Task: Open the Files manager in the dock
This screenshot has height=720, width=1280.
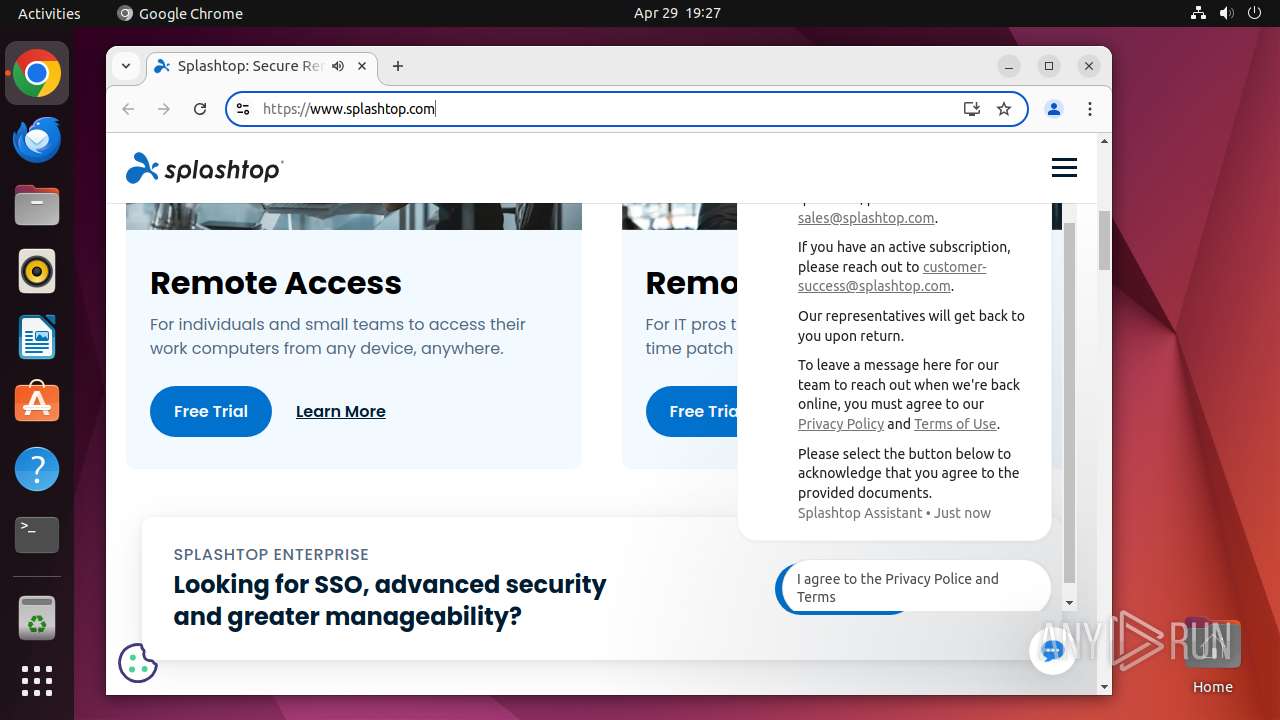Action: tap(37, 206)
